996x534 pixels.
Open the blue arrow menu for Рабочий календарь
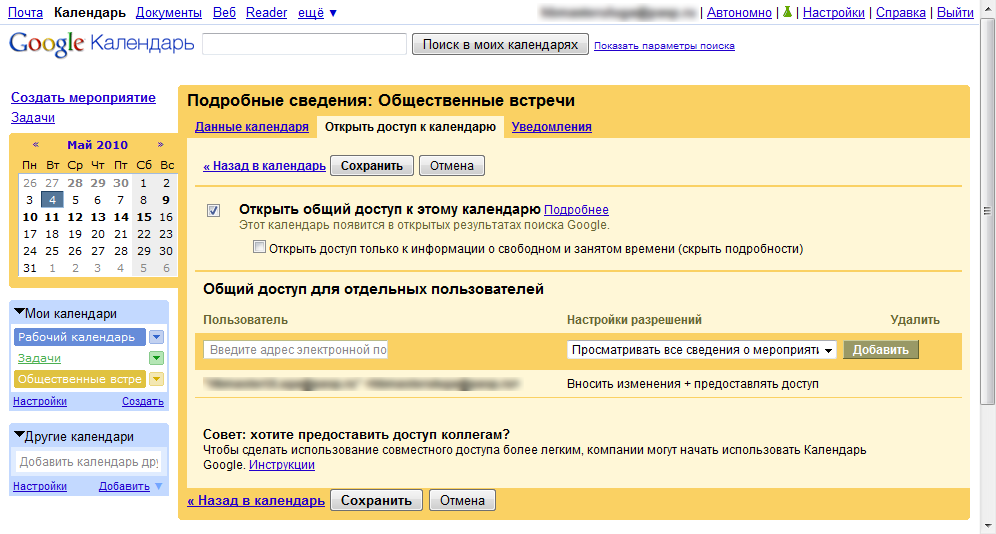(156, 337)
